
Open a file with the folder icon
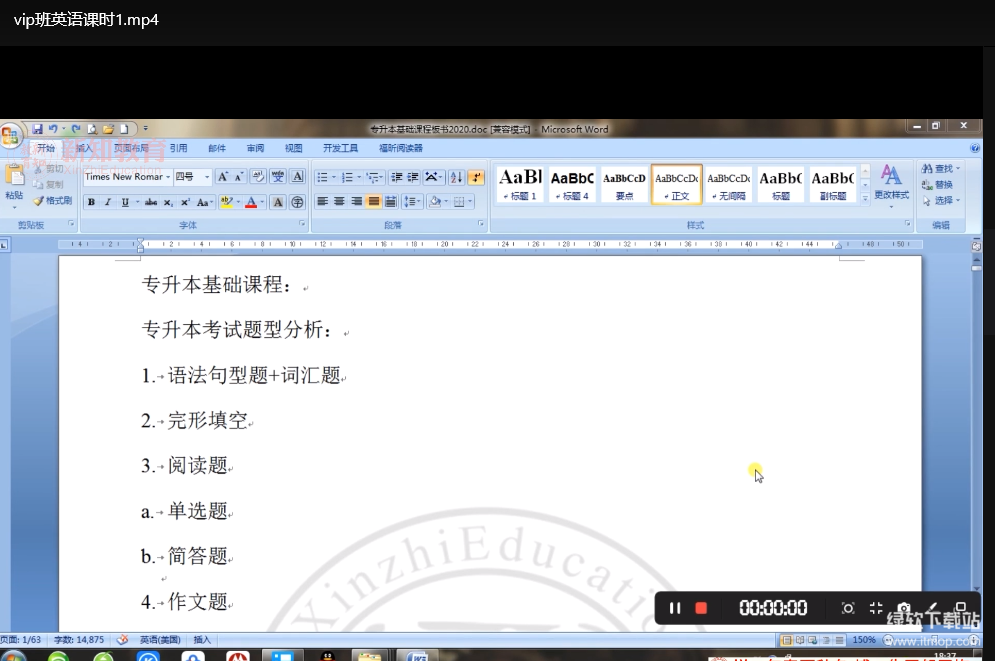[x=109, y=129]
